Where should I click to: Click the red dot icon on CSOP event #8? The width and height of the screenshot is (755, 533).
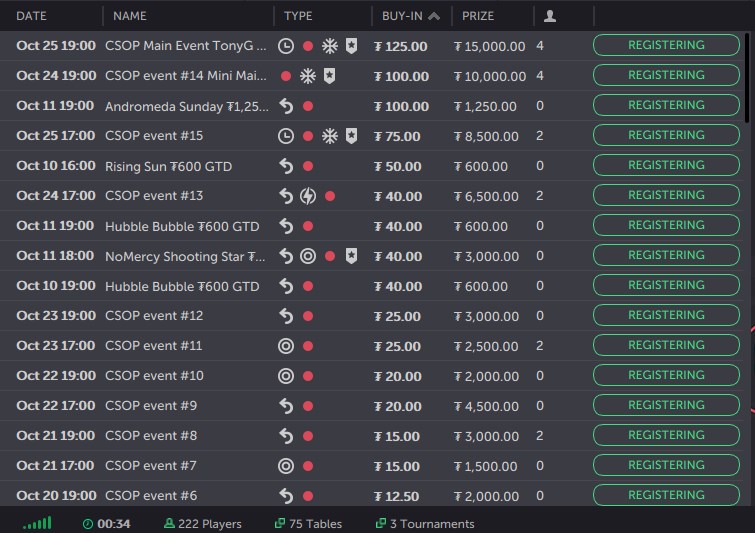[x=308, y=436]
